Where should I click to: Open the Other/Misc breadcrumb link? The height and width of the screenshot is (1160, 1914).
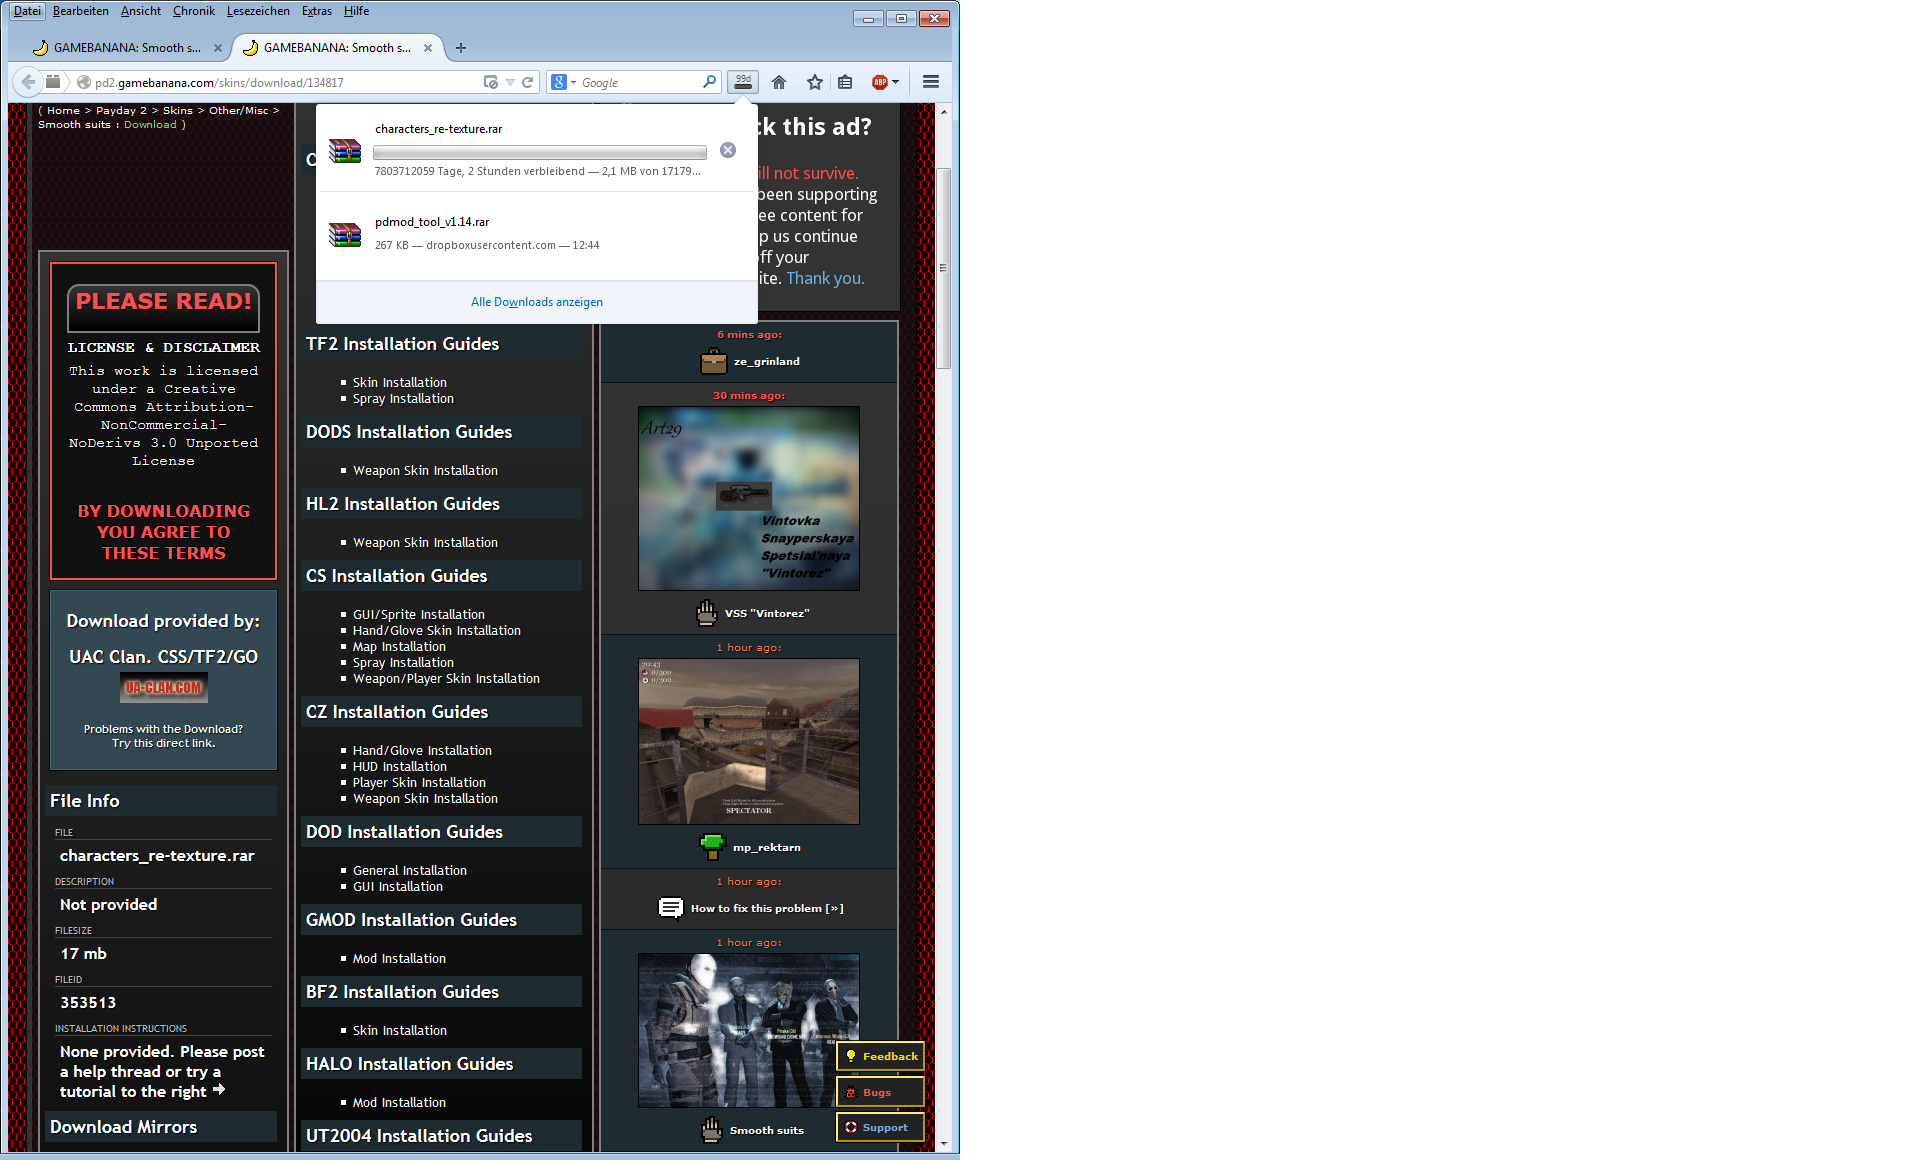tap(239, 110)
